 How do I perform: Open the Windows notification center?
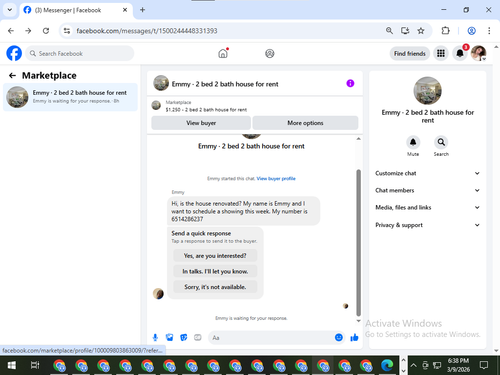click(x=484, y=365)
